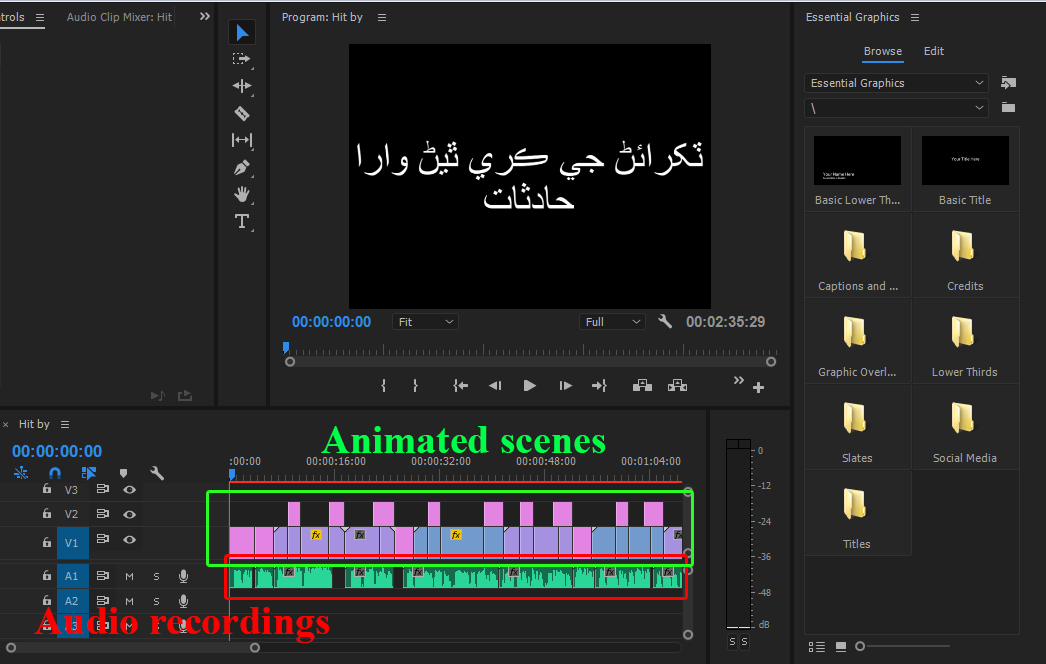
Task: Target the A1 track header
Action: [72, 576]
